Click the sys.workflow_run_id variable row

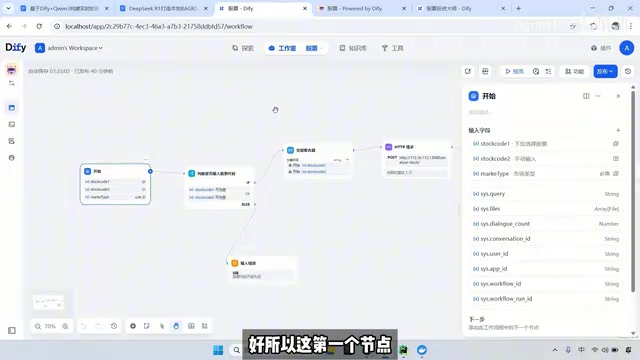pos(545,299)
